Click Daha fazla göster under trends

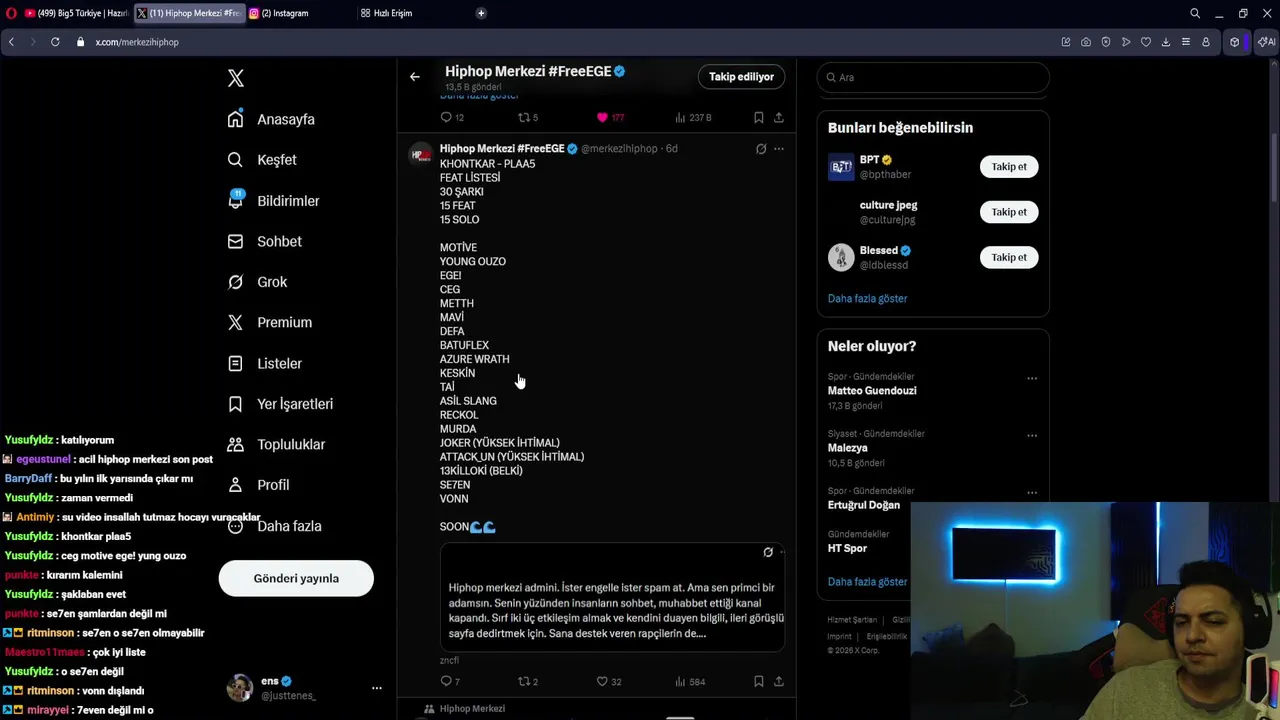[x=867, y=581]
